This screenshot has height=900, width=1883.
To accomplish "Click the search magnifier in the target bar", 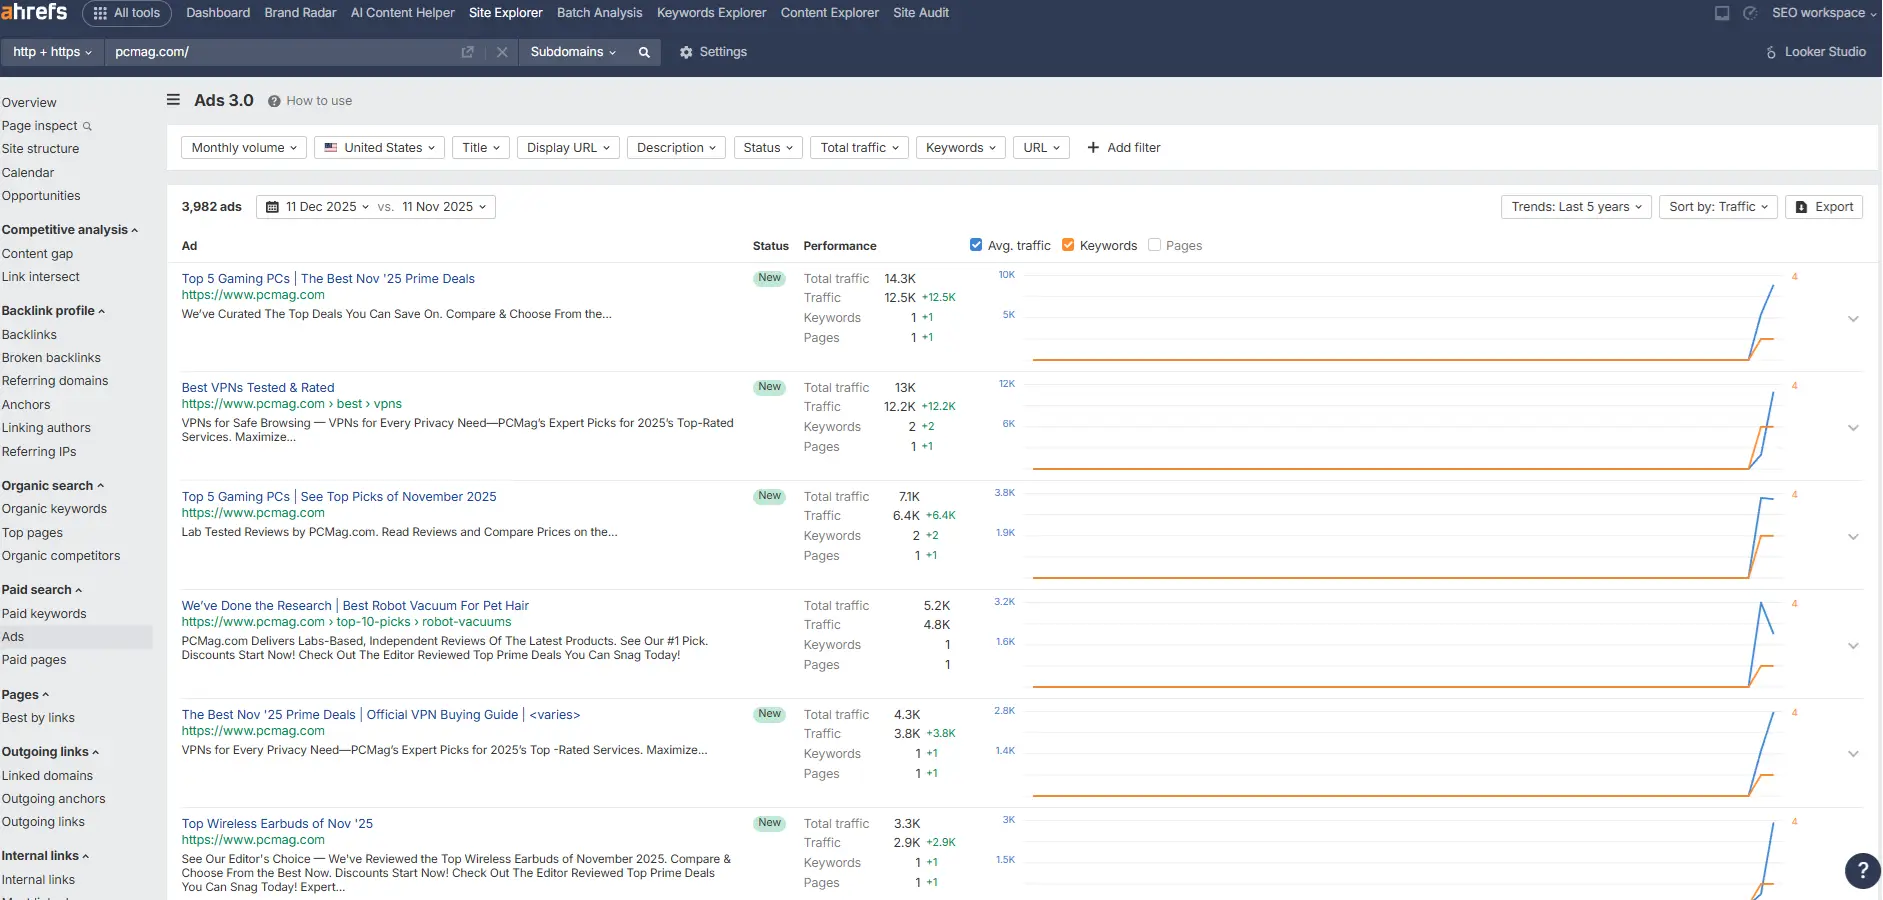I will (644, 51).
